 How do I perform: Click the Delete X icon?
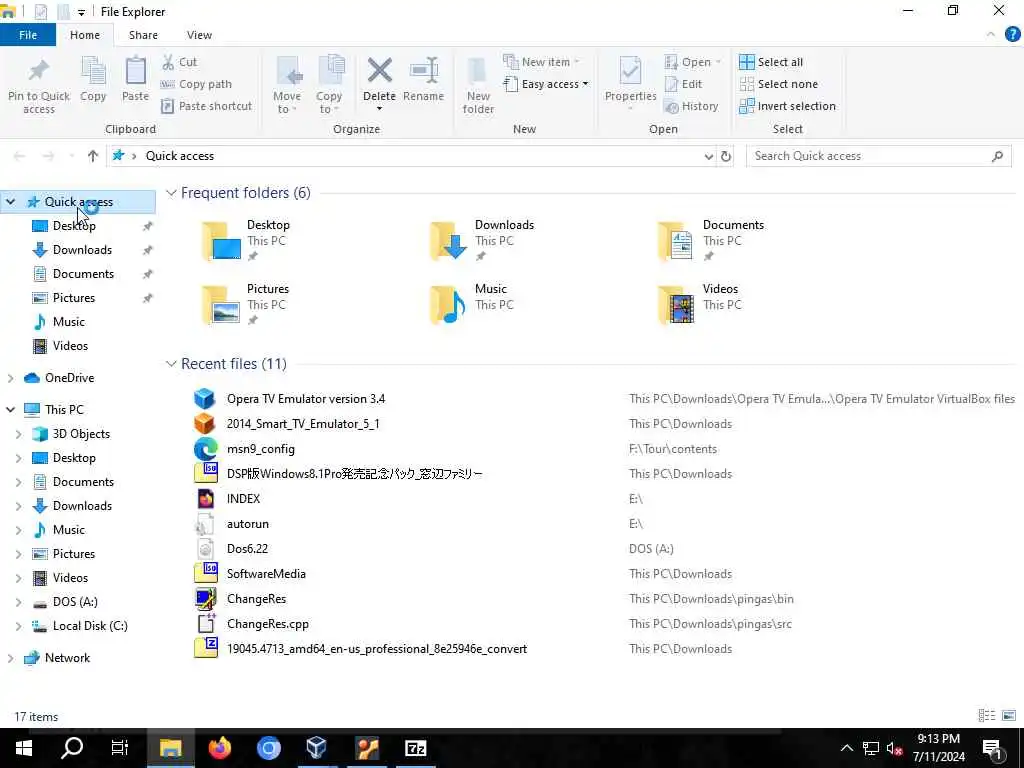tap(379, 71)
